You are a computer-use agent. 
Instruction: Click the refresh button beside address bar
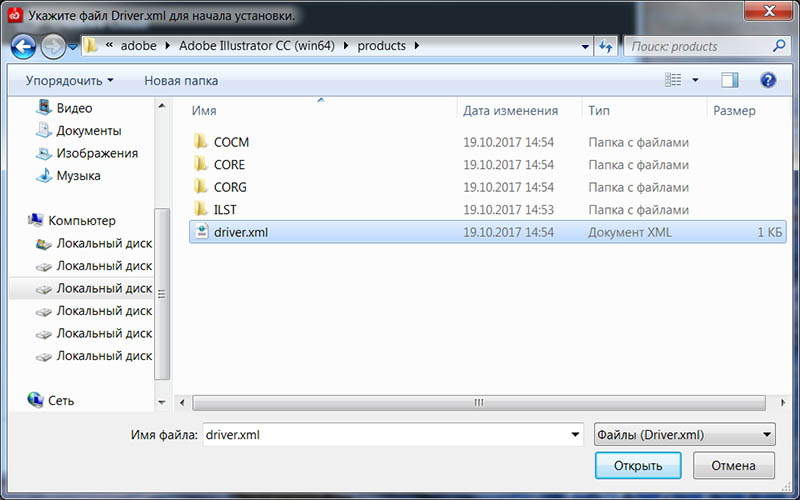606,46
